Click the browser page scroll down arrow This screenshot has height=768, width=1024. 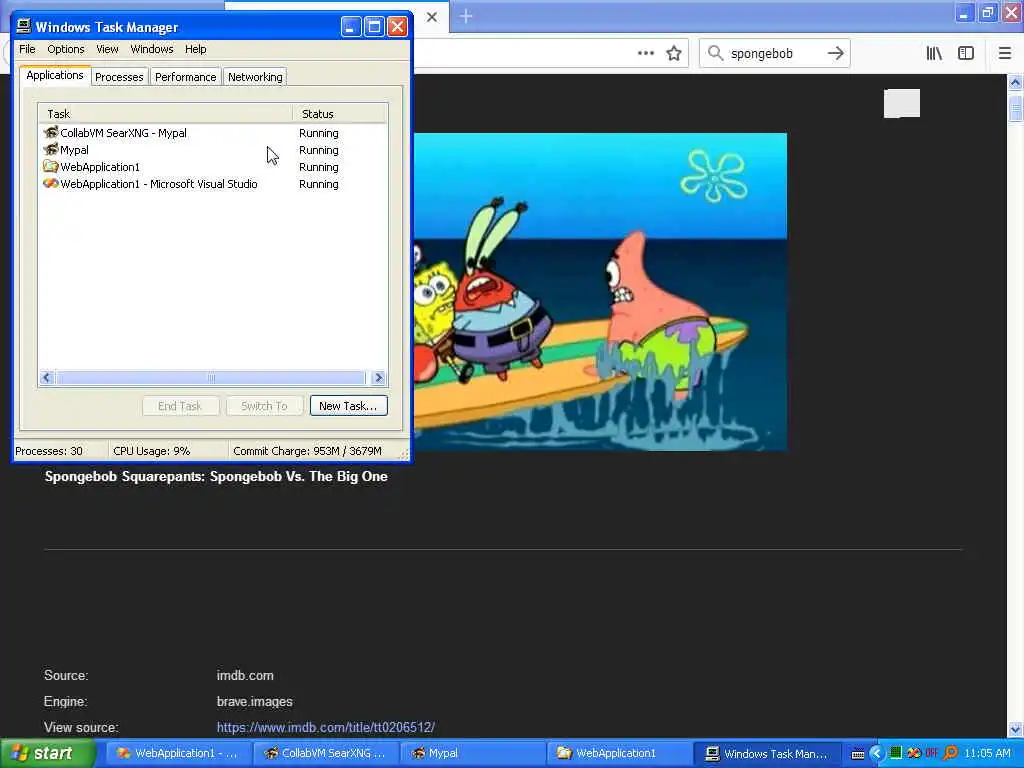point(1015,729)
